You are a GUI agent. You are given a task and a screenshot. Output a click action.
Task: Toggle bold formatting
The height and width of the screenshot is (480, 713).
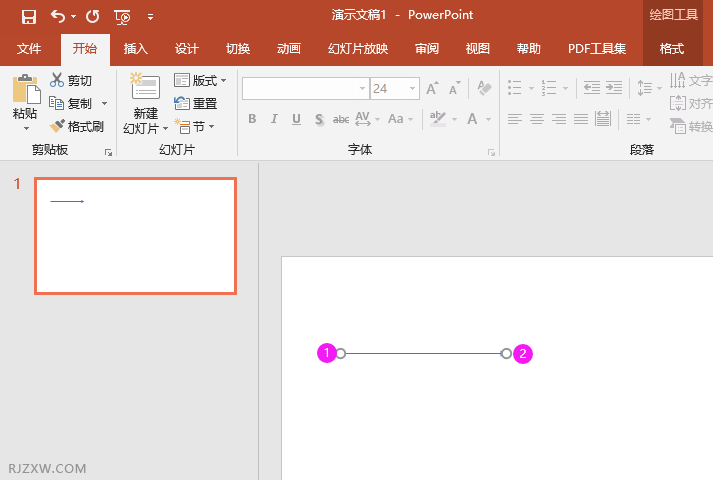[x=252, y=119]
